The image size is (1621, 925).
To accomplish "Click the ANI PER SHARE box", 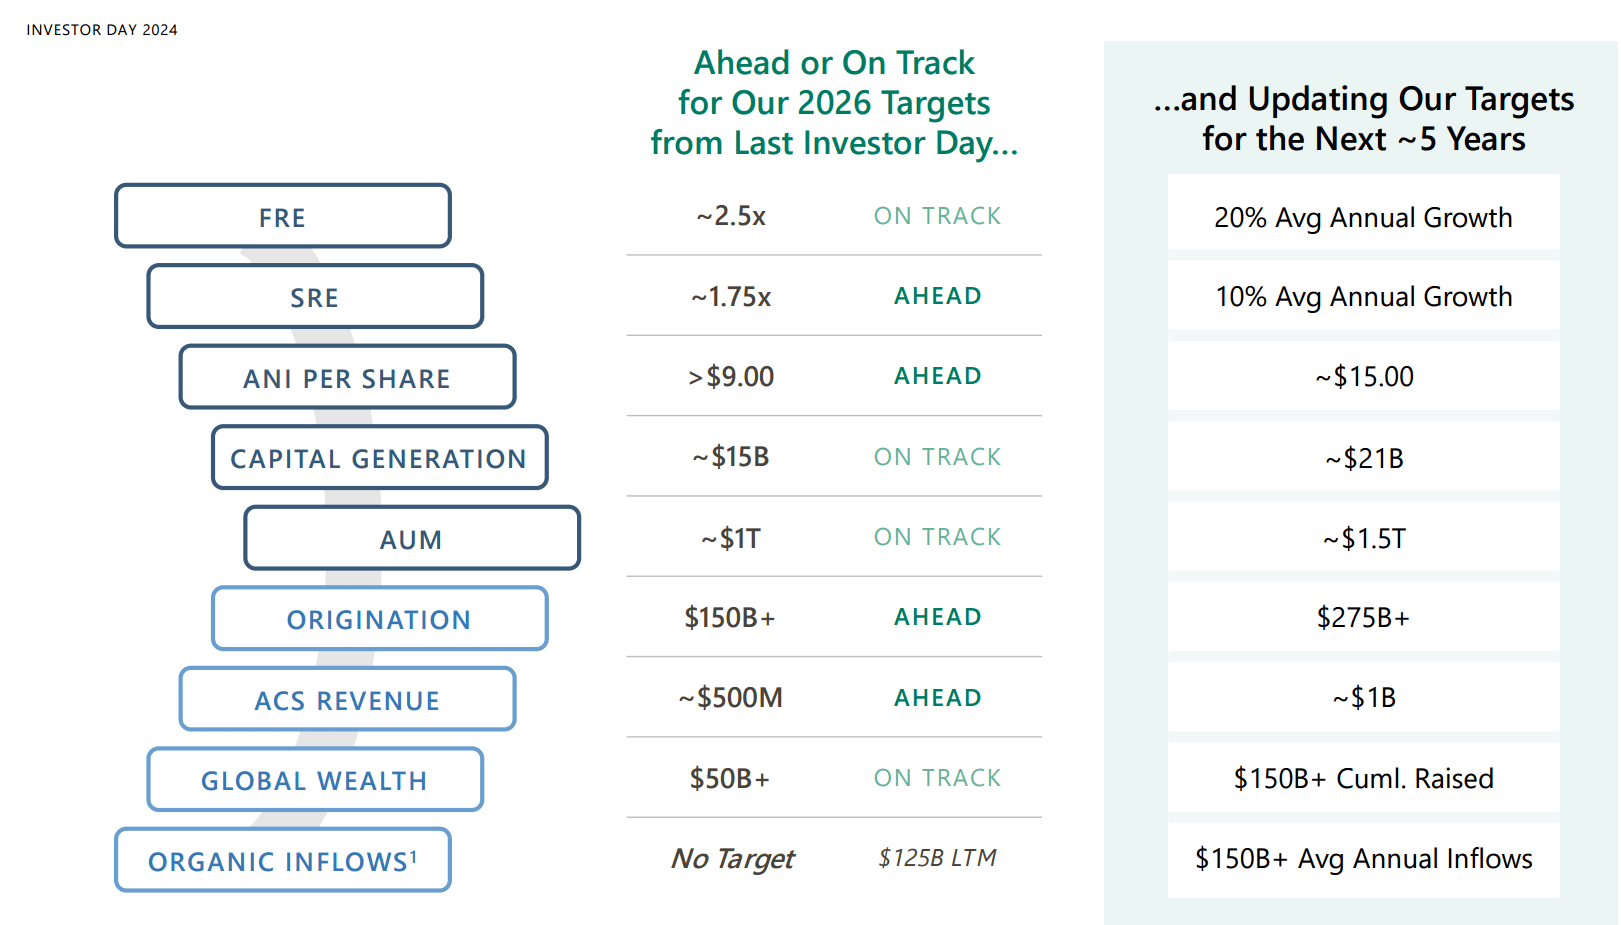I will 347,377.
